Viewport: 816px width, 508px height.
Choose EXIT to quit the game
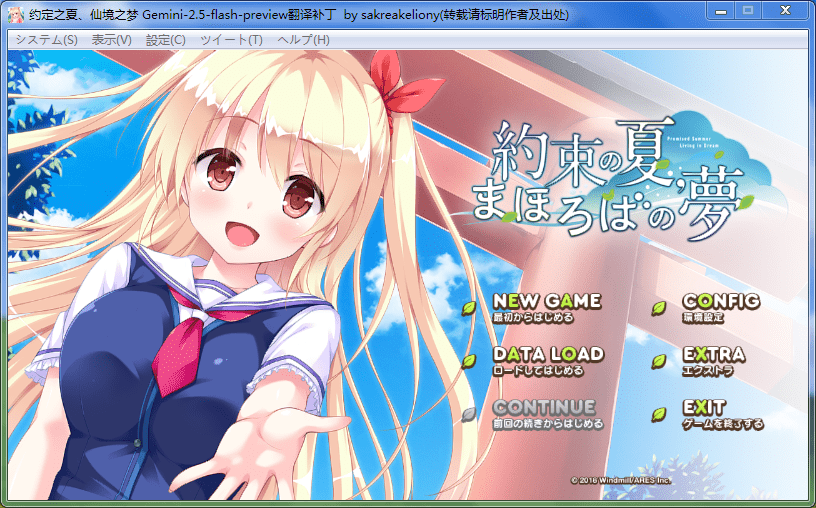tap(705, 413)
